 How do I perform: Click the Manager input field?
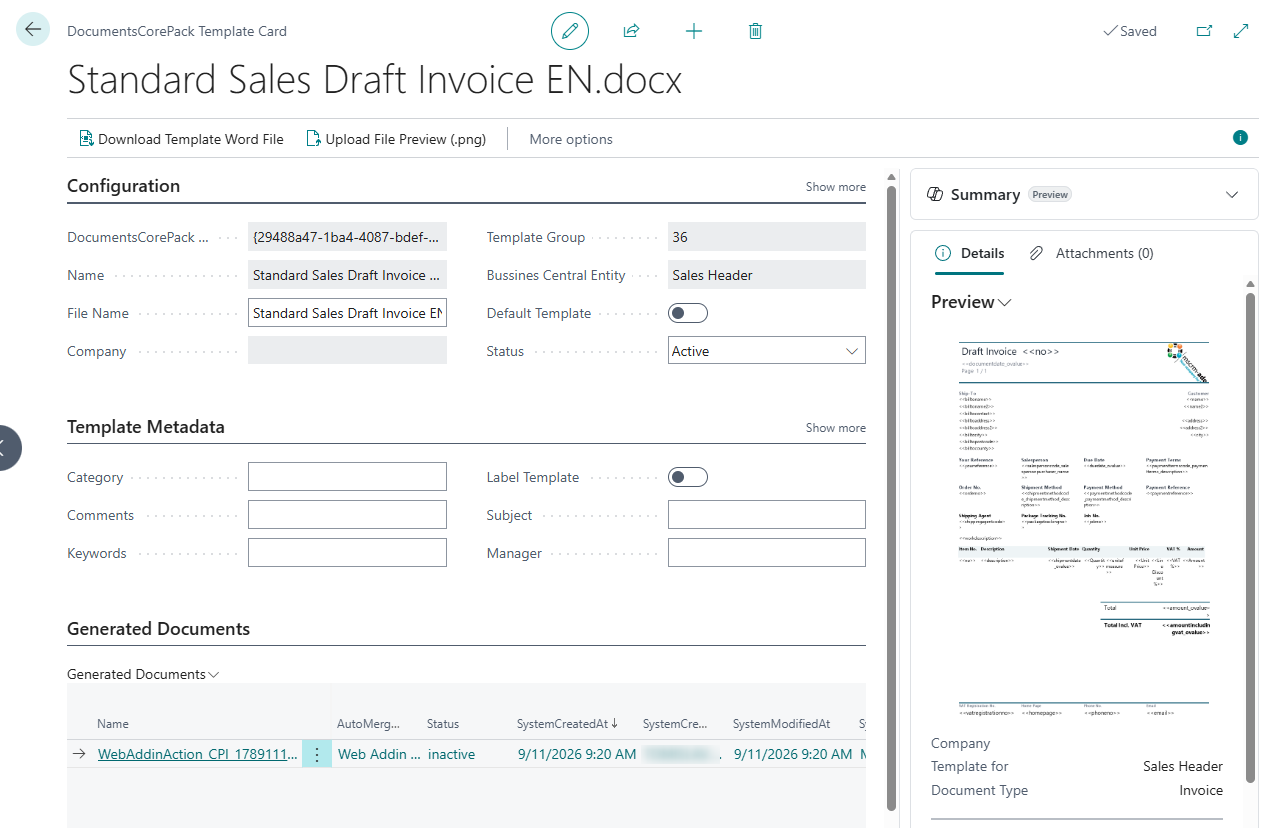[767, 553]
